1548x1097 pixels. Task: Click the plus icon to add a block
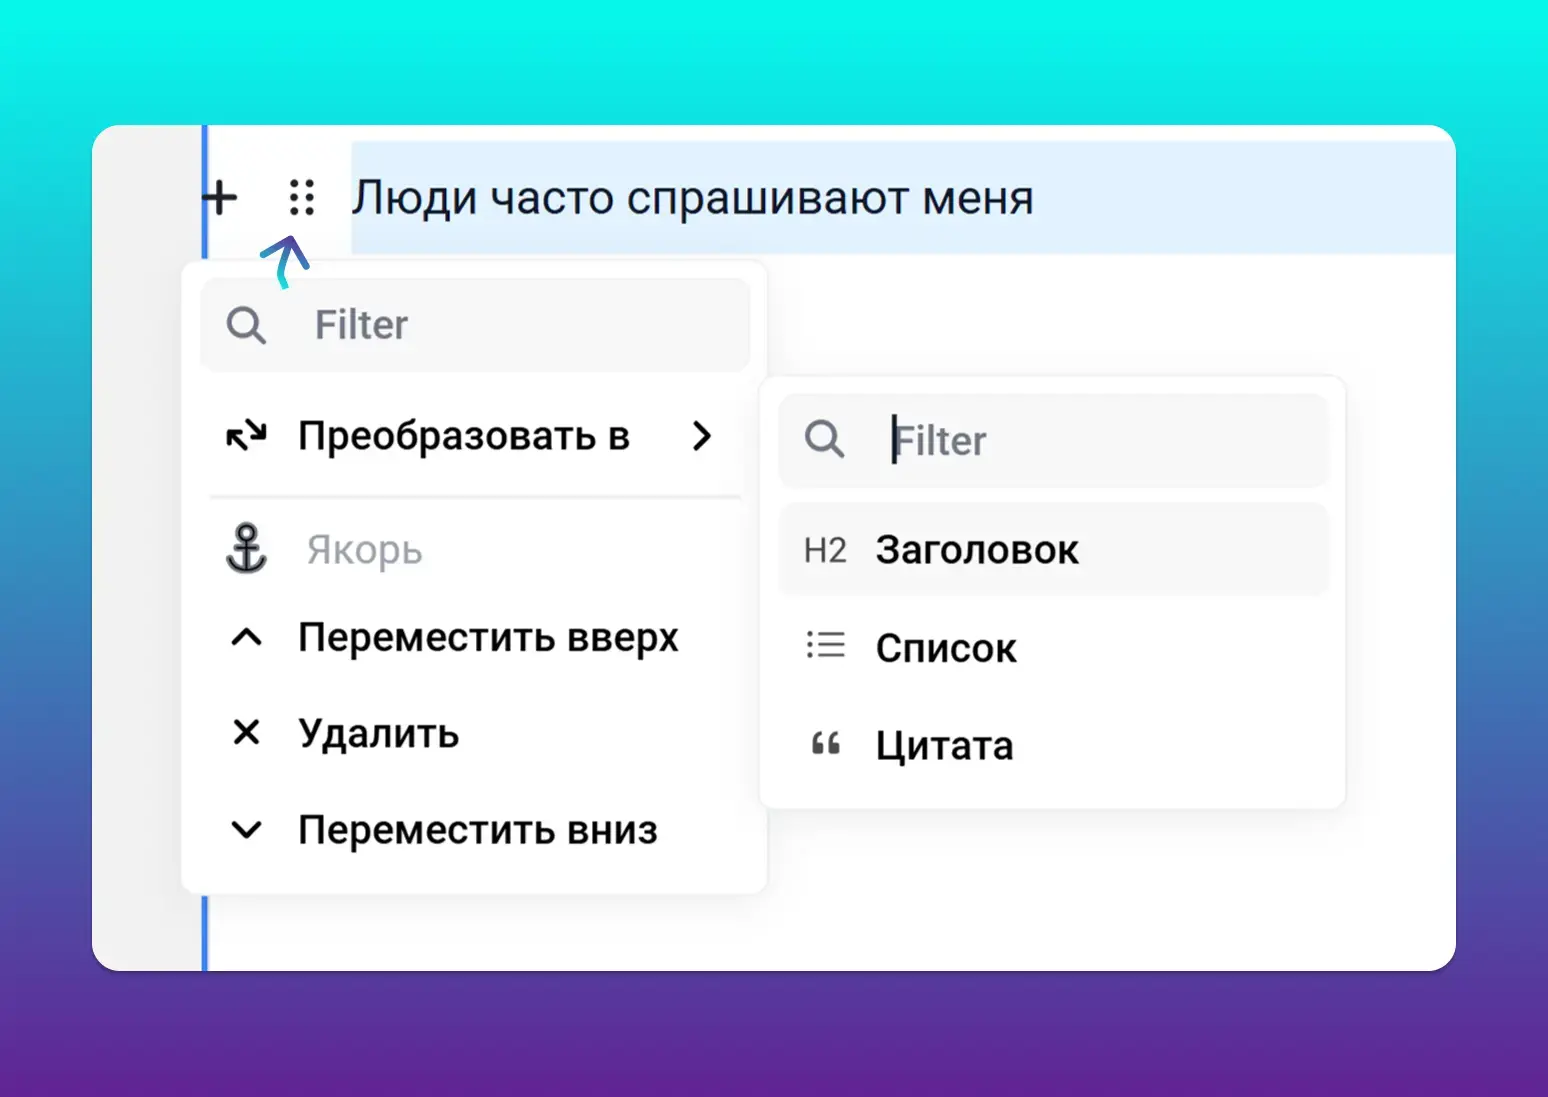click(220, 198)
